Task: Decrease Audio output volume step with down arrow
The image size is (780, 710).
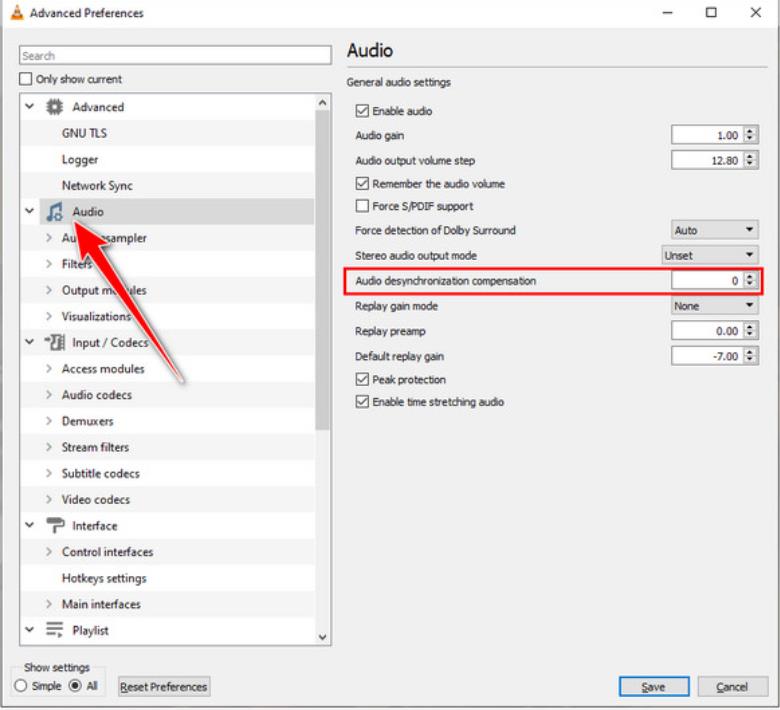Action: 750,164
